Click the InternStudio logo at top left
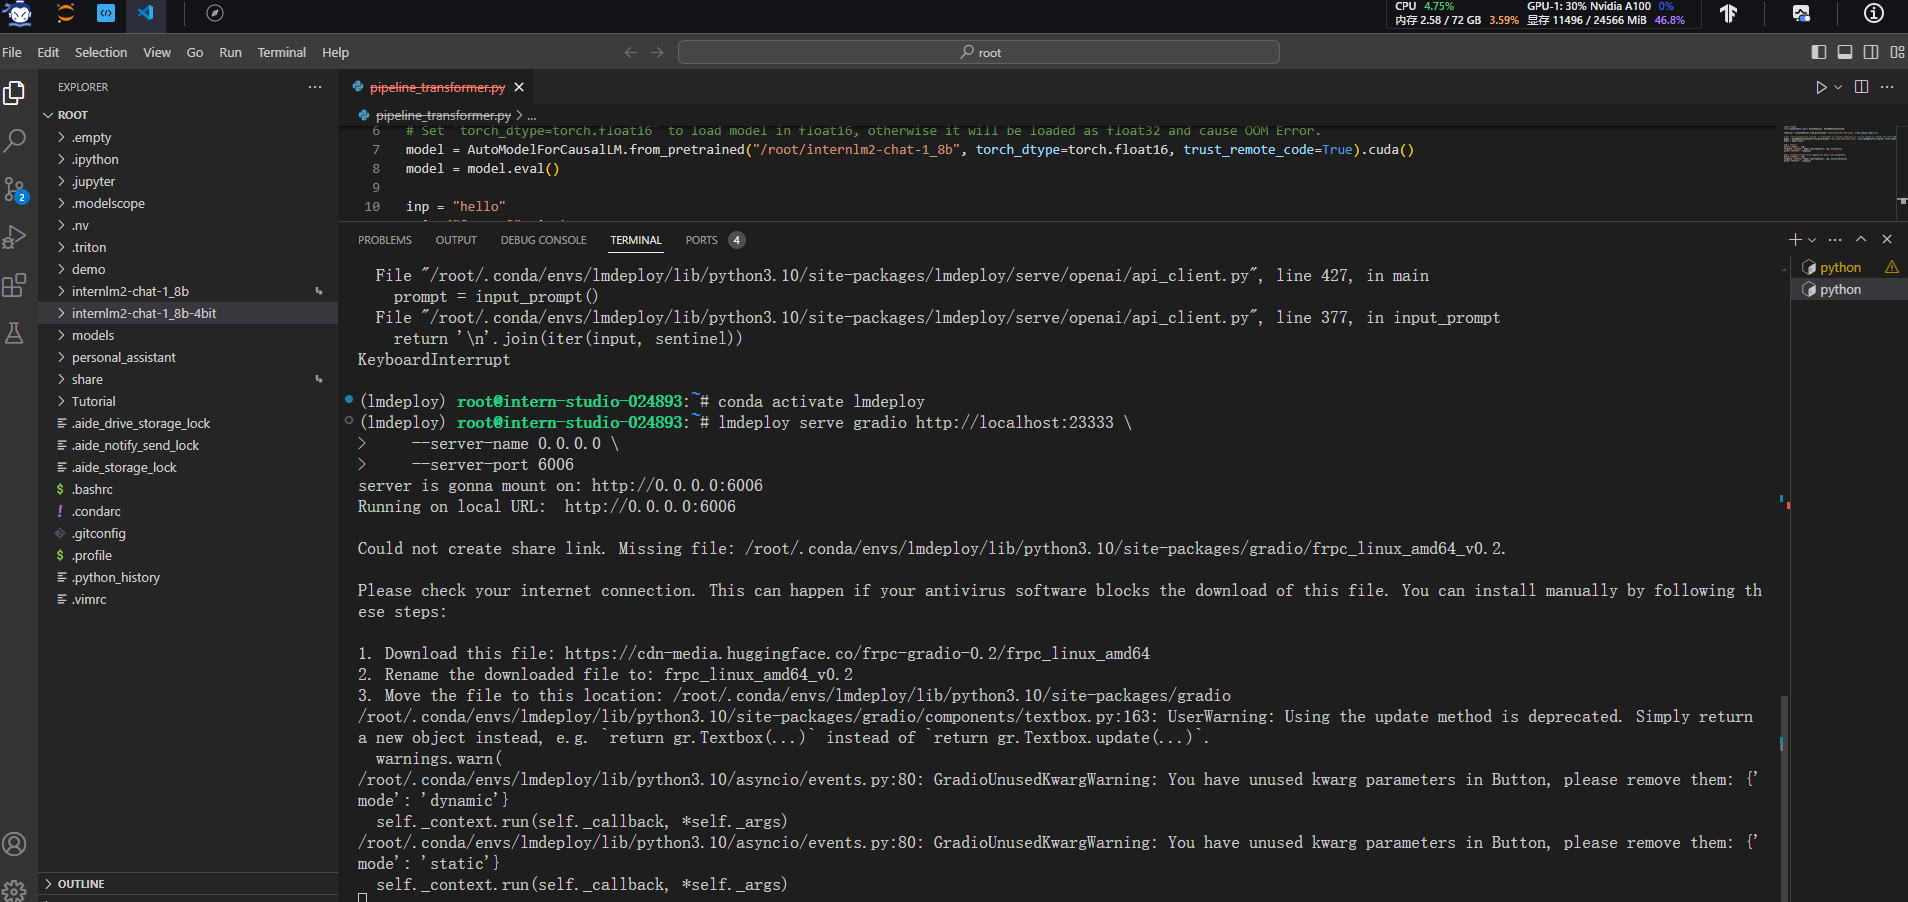1908x902 pixels. click(19, 14)
